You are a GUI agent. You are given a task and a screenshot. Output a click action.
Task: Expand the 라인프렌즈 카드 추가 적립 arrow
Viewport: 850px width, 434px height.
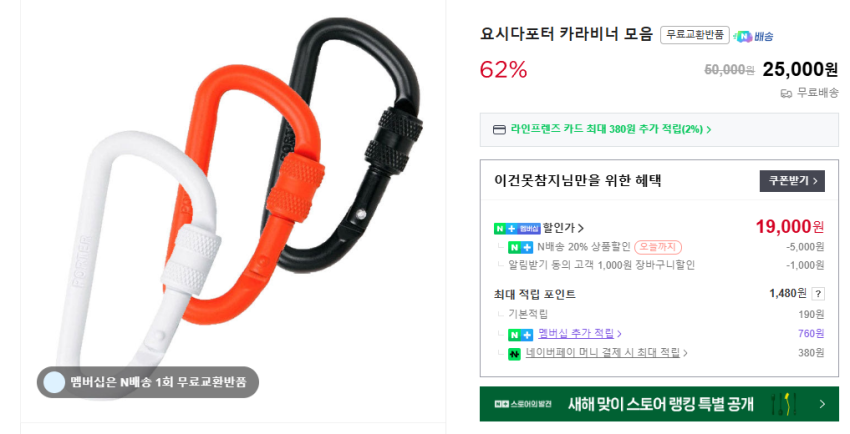click(709, 129)
